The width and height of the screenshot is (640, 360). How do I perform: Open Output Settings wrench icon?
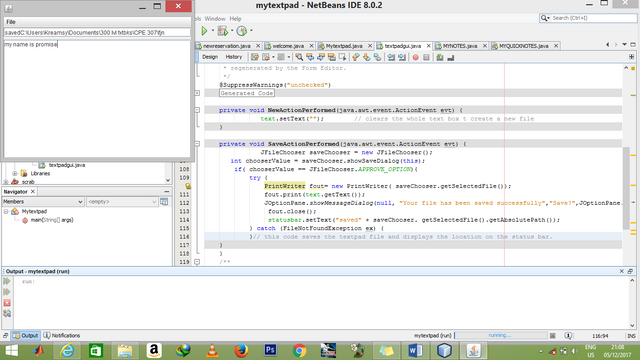tap(7, 313)
